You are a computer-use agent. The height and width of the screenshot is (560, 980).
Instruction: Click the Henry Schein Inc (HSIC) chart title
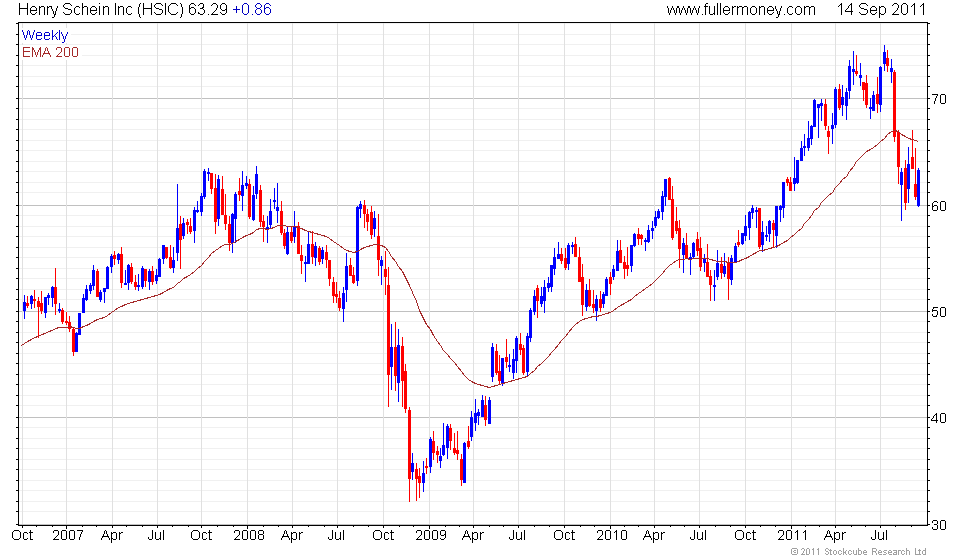click(100, 9)
